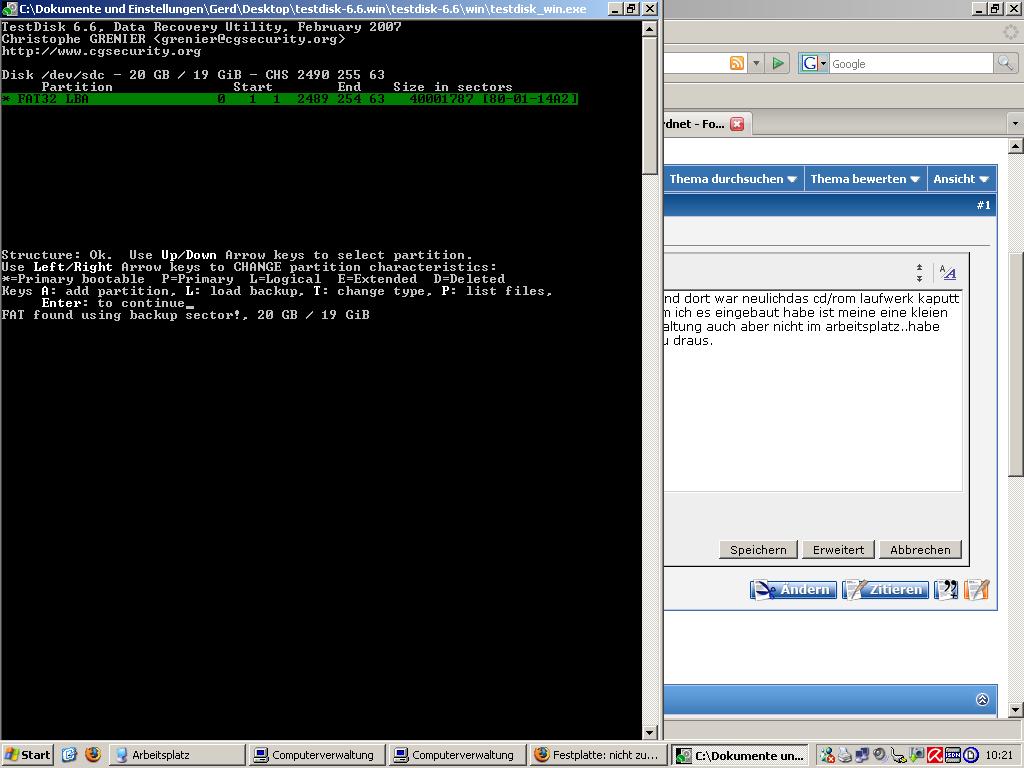Image resolution: width=1024 pixels, height=768 pixels.
Task: Click into the Google search field
Action: [911, 63]
